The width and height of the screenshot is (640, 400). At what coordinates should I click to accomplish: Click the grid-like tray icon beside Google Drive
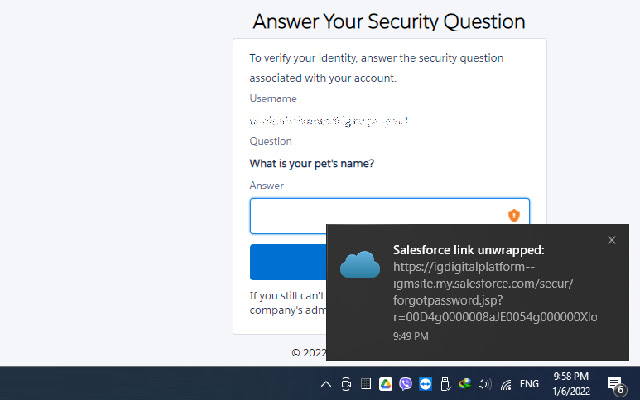point(365,384)
